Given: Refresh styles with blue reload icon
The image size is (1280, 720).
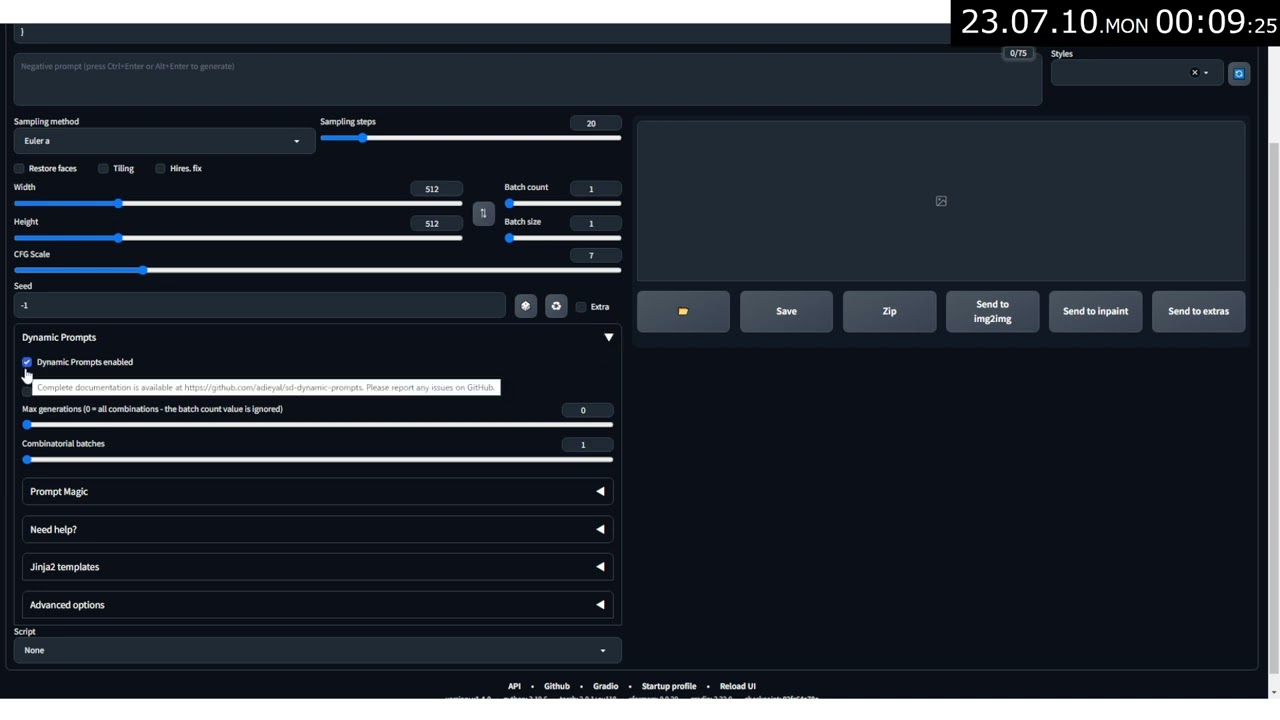Looking at the screenshot, I should 1238,73.
